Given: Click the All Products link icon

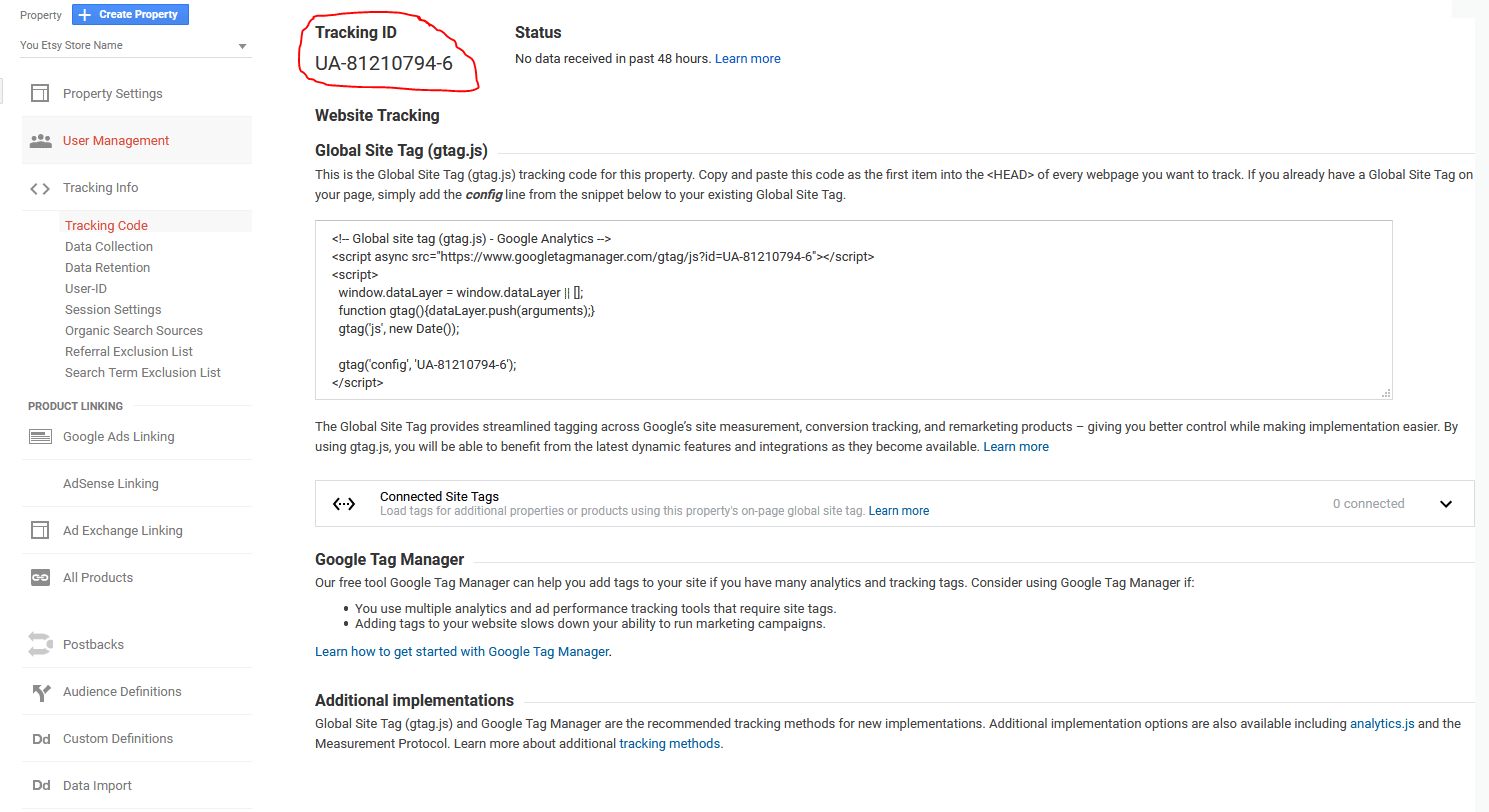Looking at the screenshot, I should (x=40, y=578).
